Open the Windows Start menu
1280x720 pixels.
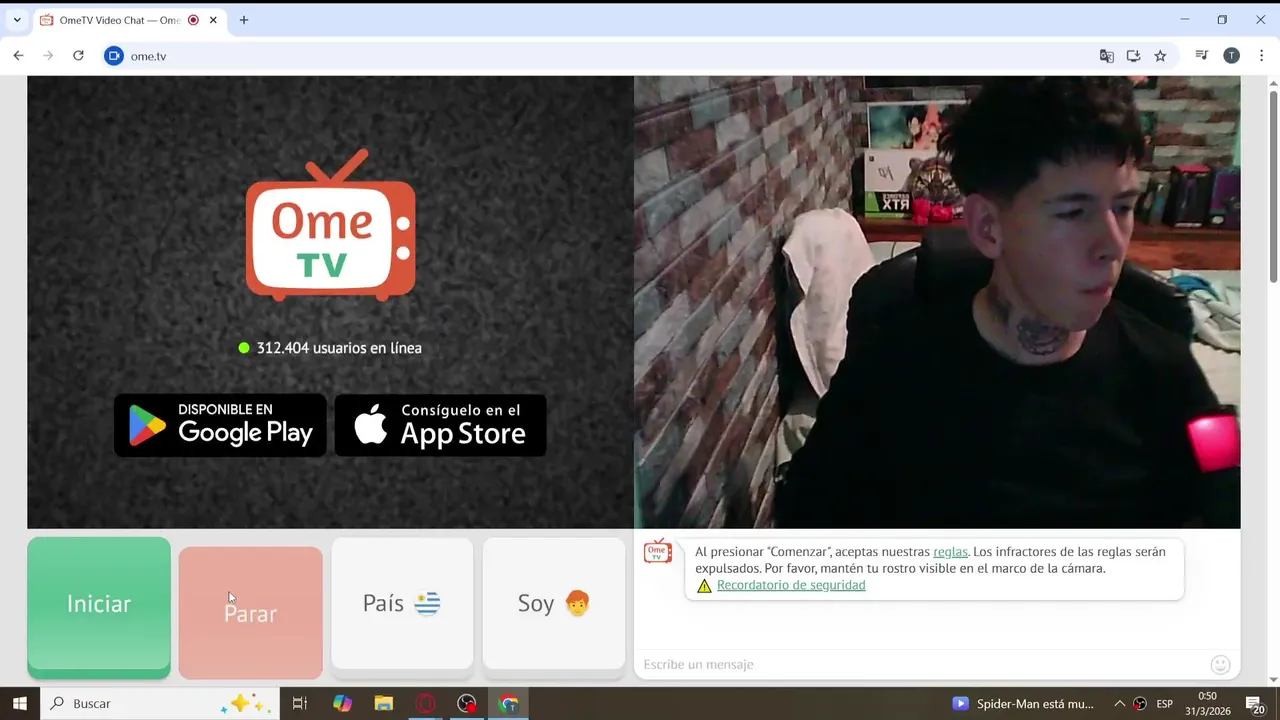[19, 704]
